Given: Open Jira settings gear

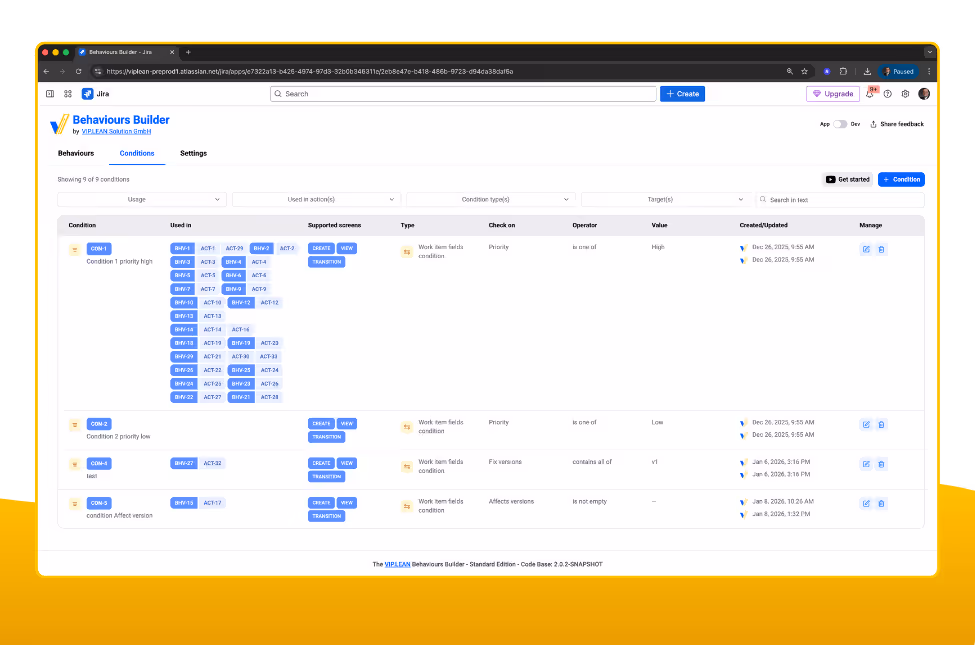Looking at the screenshot, I should pos(905,94).
